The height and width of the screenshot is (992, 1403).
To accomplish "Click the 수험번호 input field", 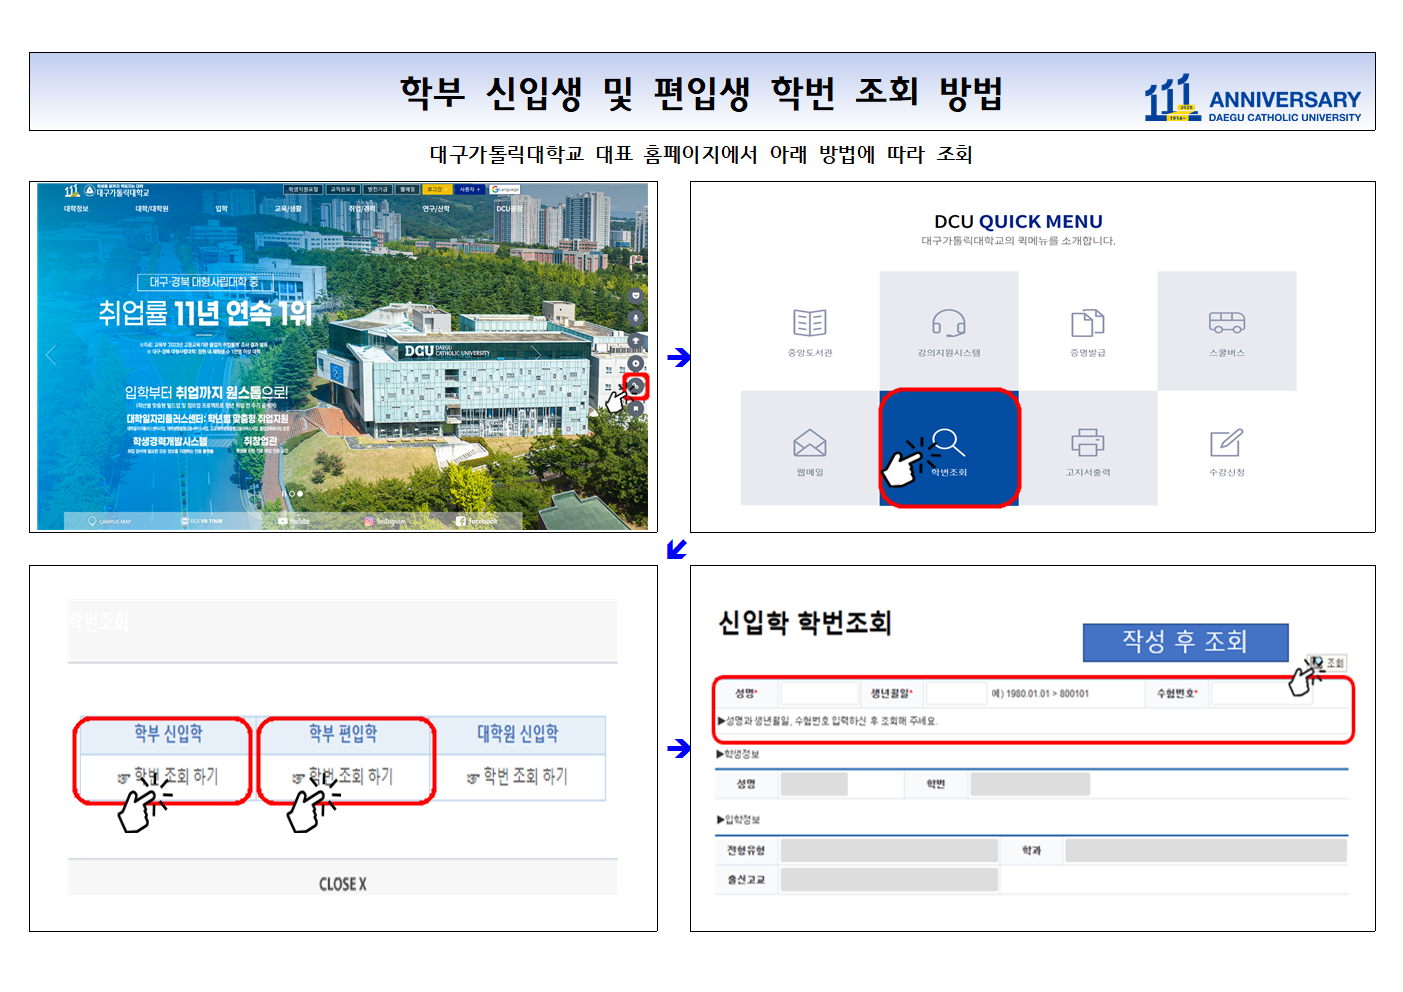I will 1255,693.
